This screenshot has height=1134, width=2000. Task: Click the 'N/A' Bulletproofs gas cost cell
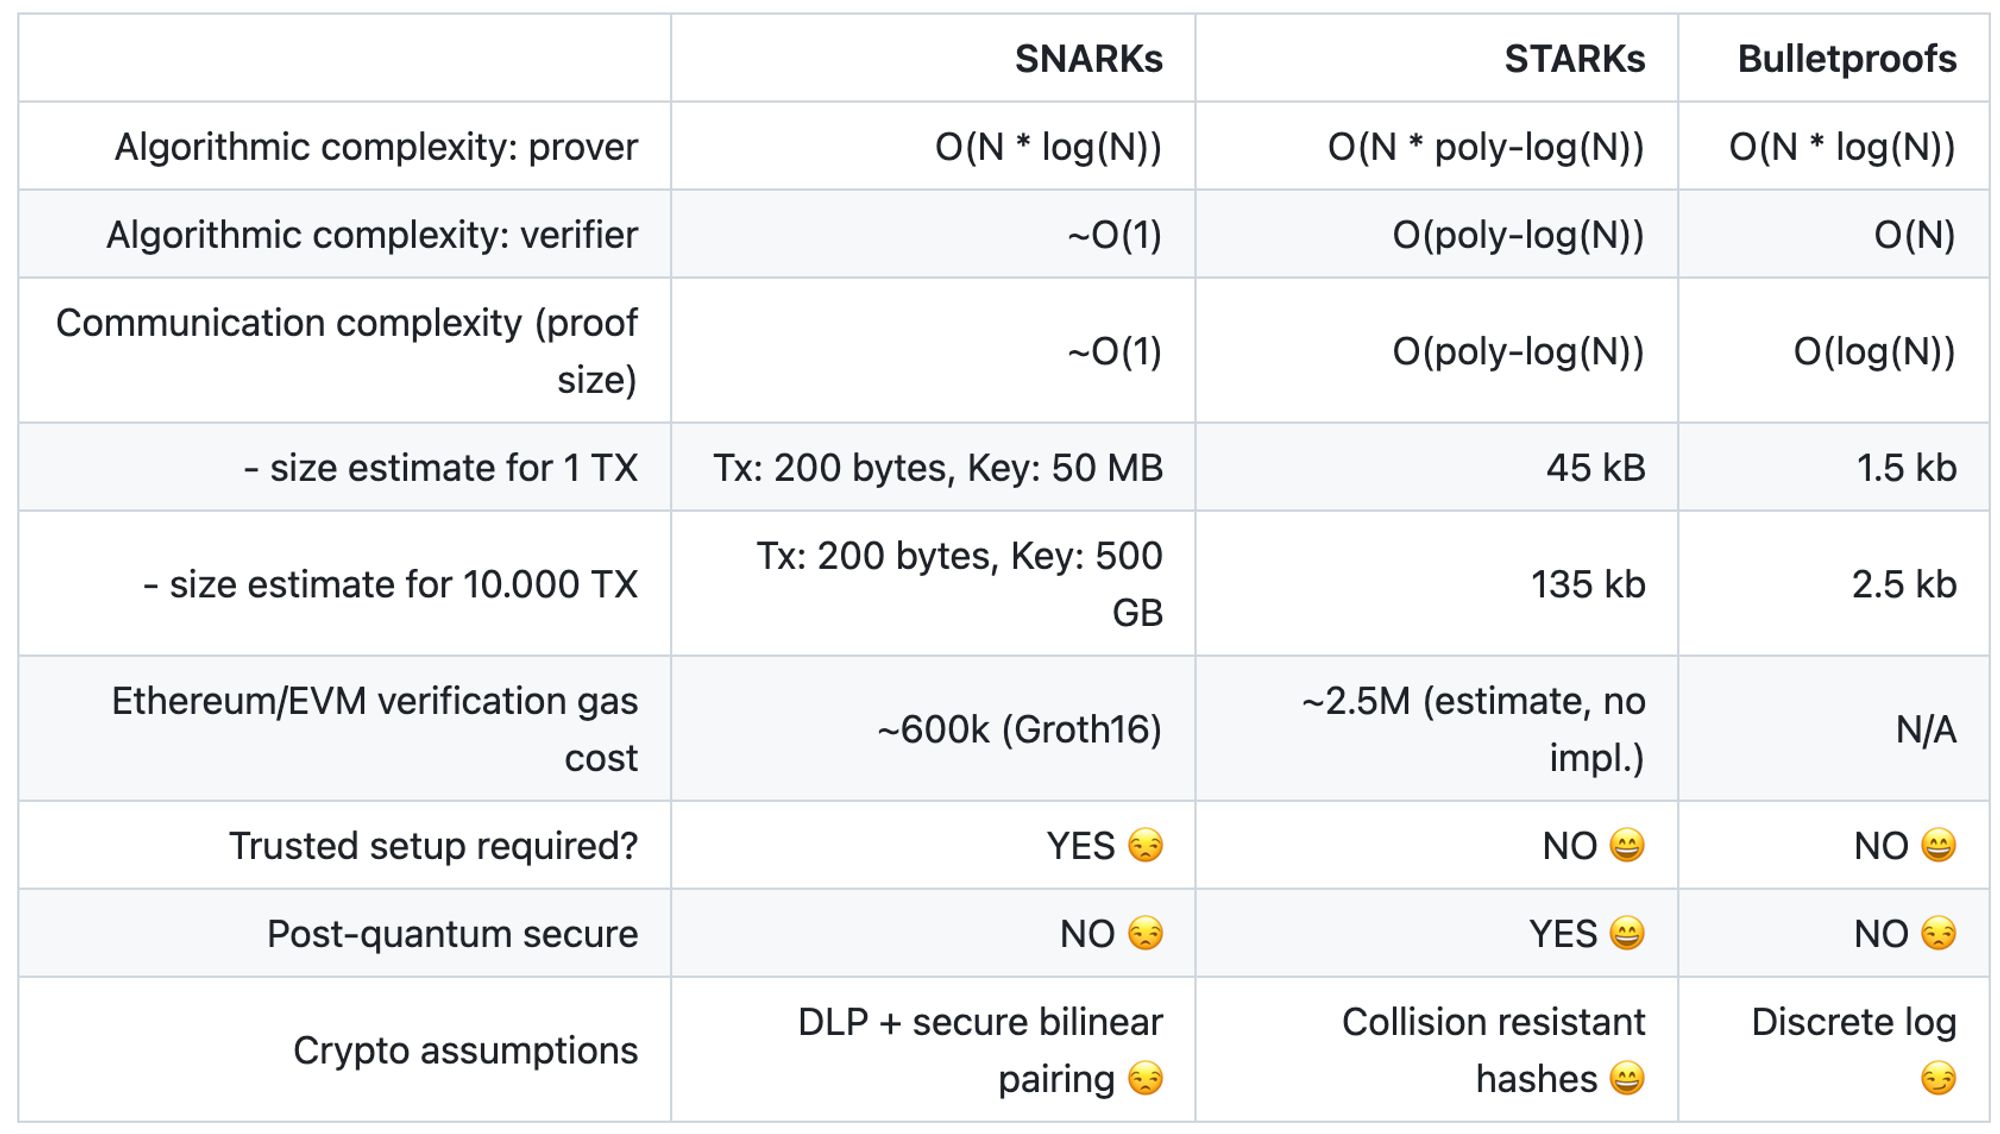pos(1925,730)
